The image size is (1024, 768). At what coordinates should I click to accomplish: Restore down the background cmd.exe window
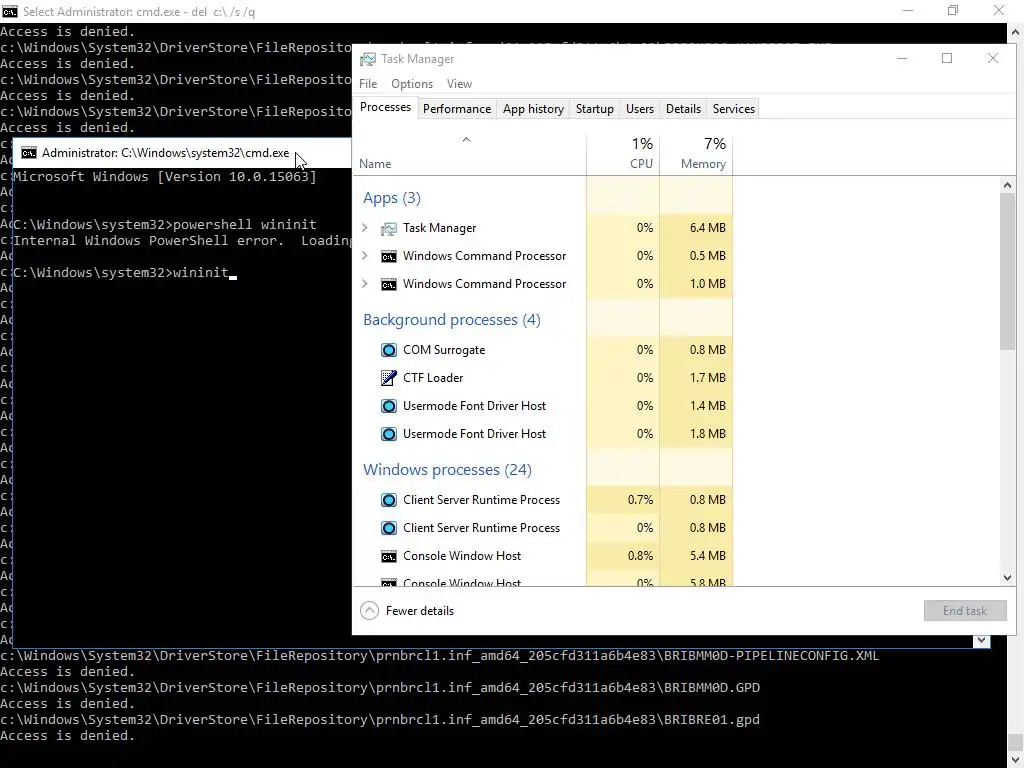pos(953,10)
